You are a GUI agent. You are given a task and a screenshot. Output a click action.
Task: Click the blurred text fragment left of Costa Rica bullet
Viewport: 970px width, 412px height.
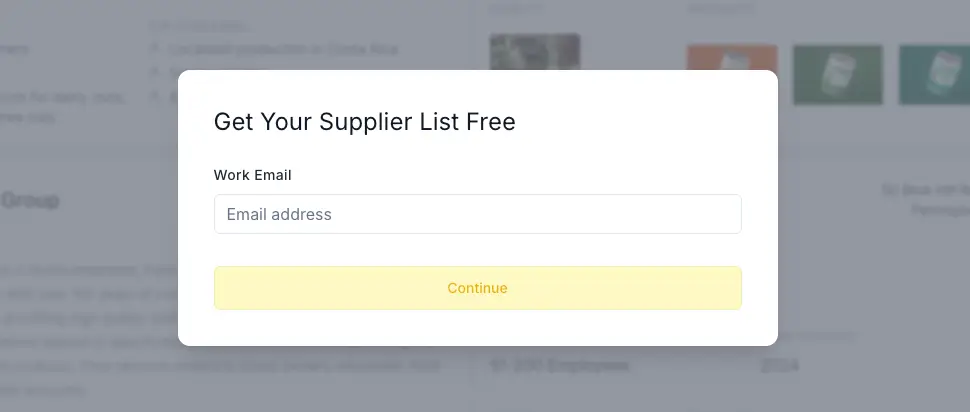[17, 49]
